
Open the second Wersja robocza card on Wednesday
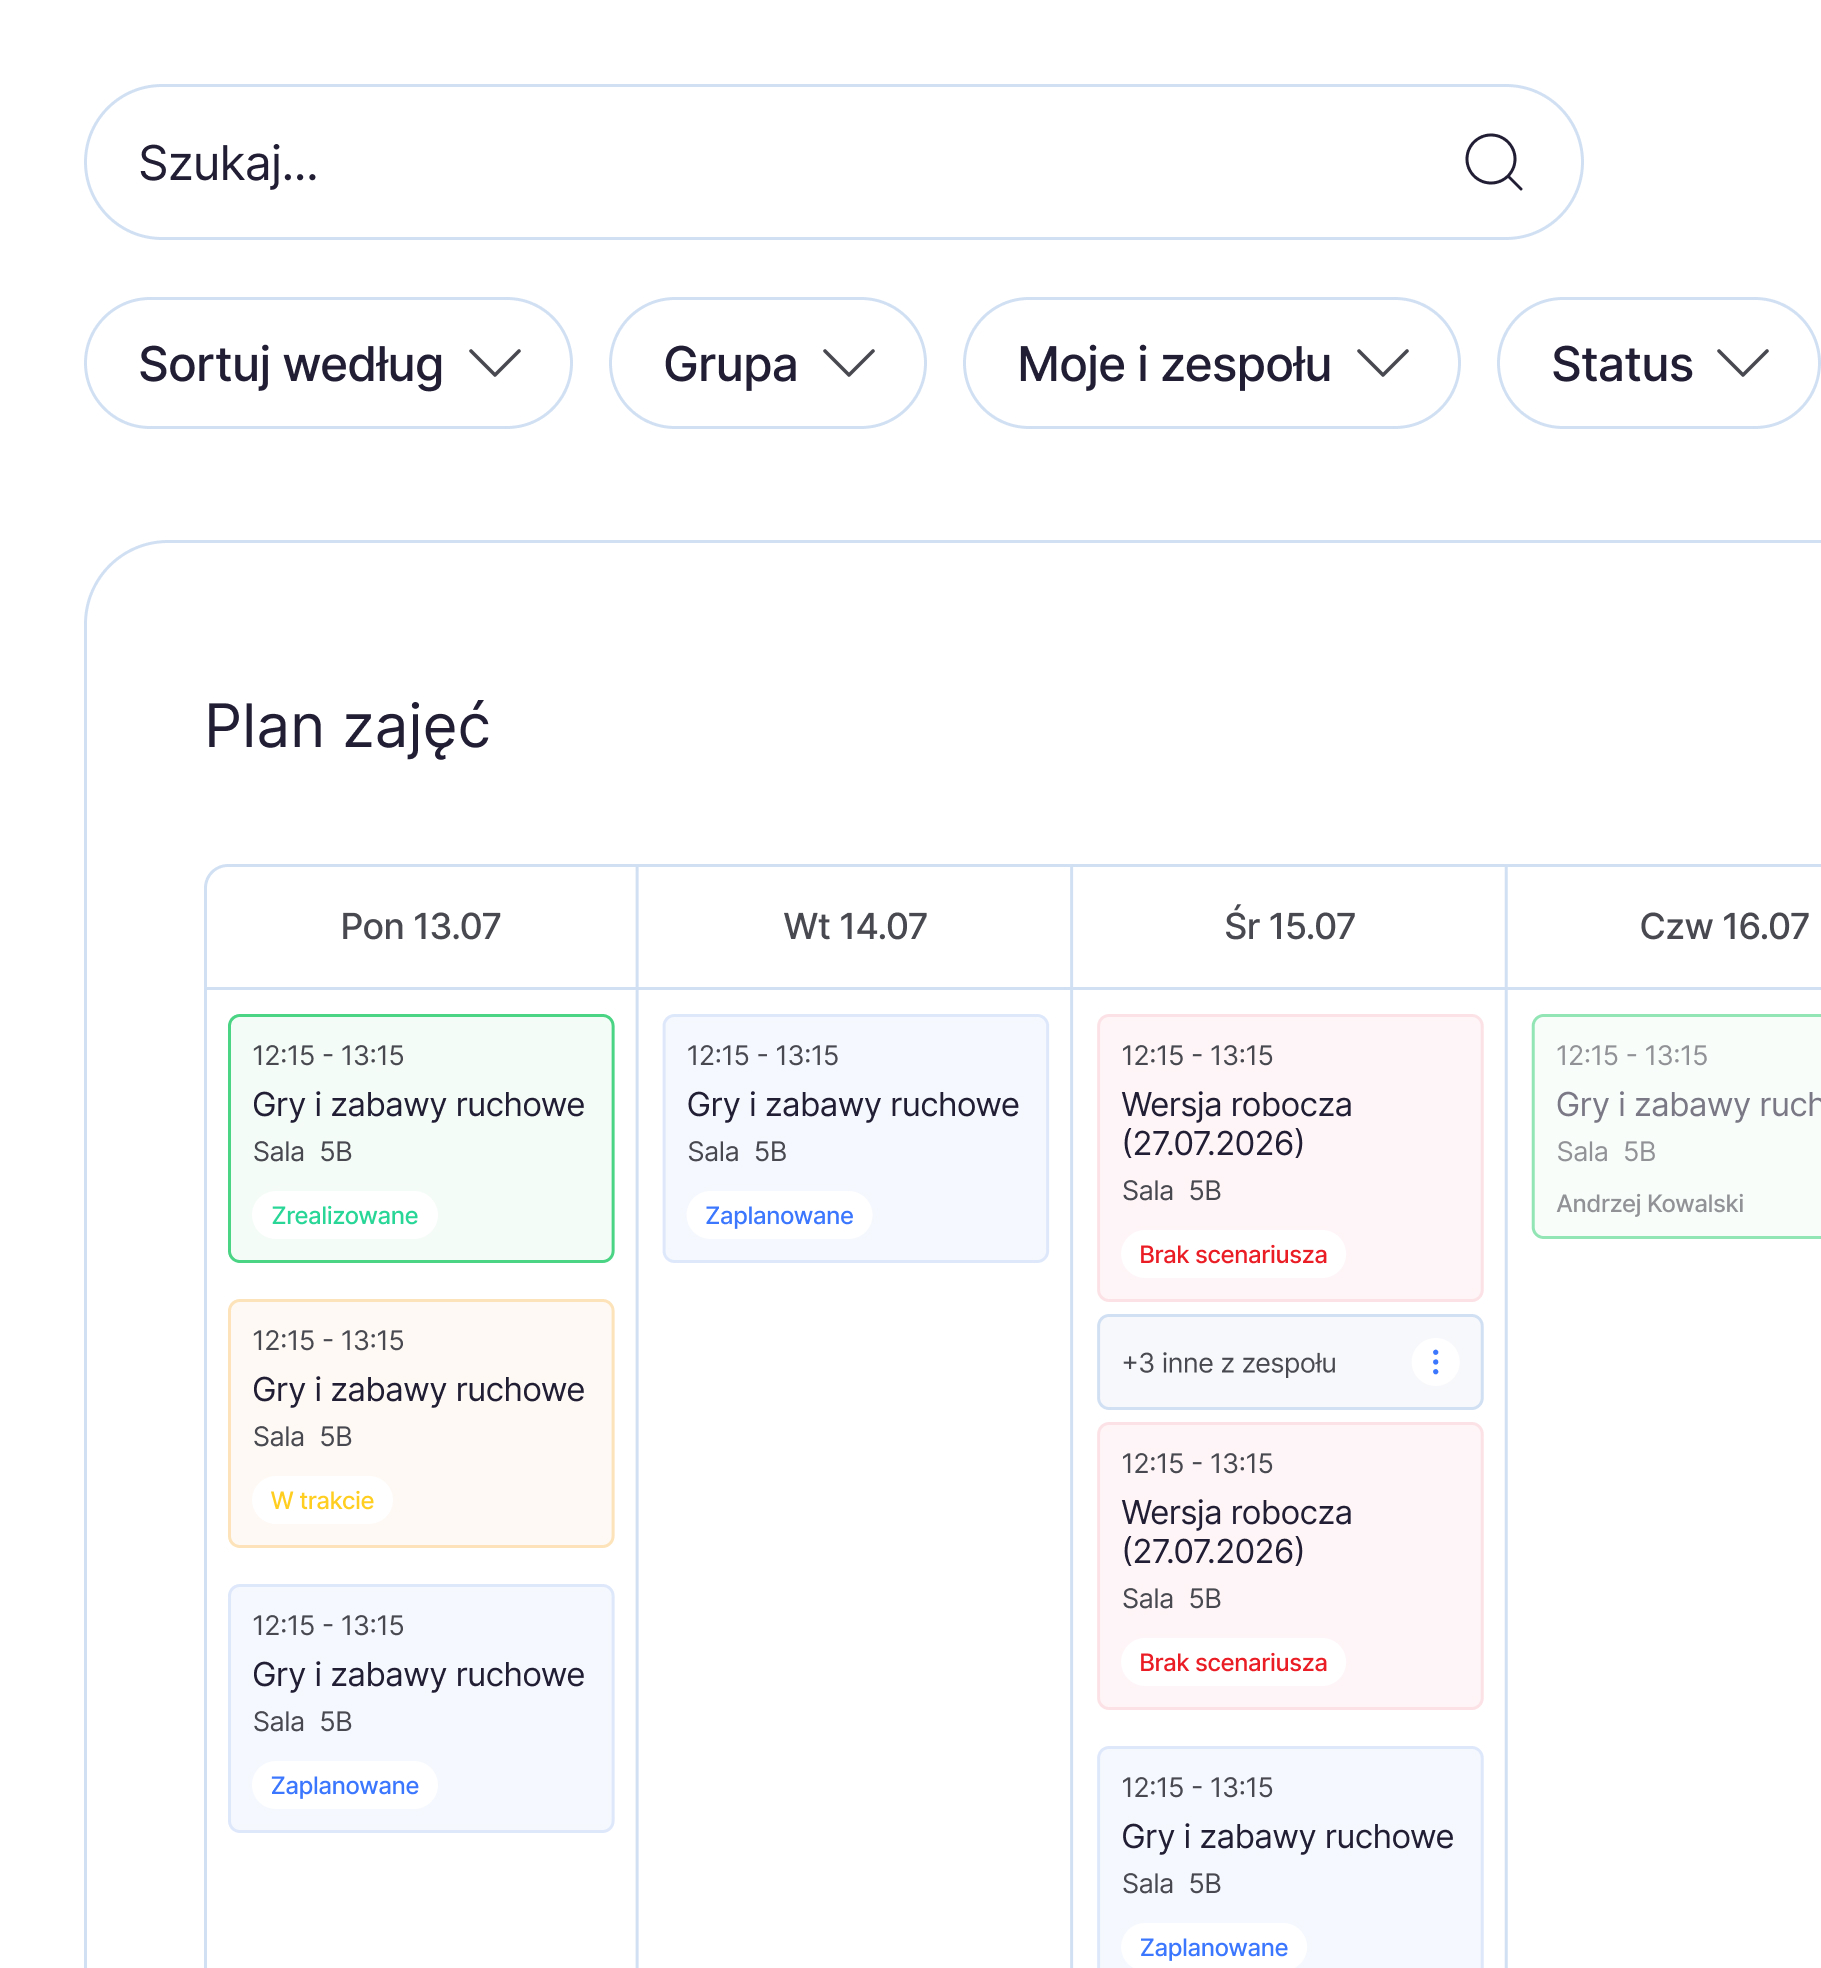(x=1290, y=1566)
